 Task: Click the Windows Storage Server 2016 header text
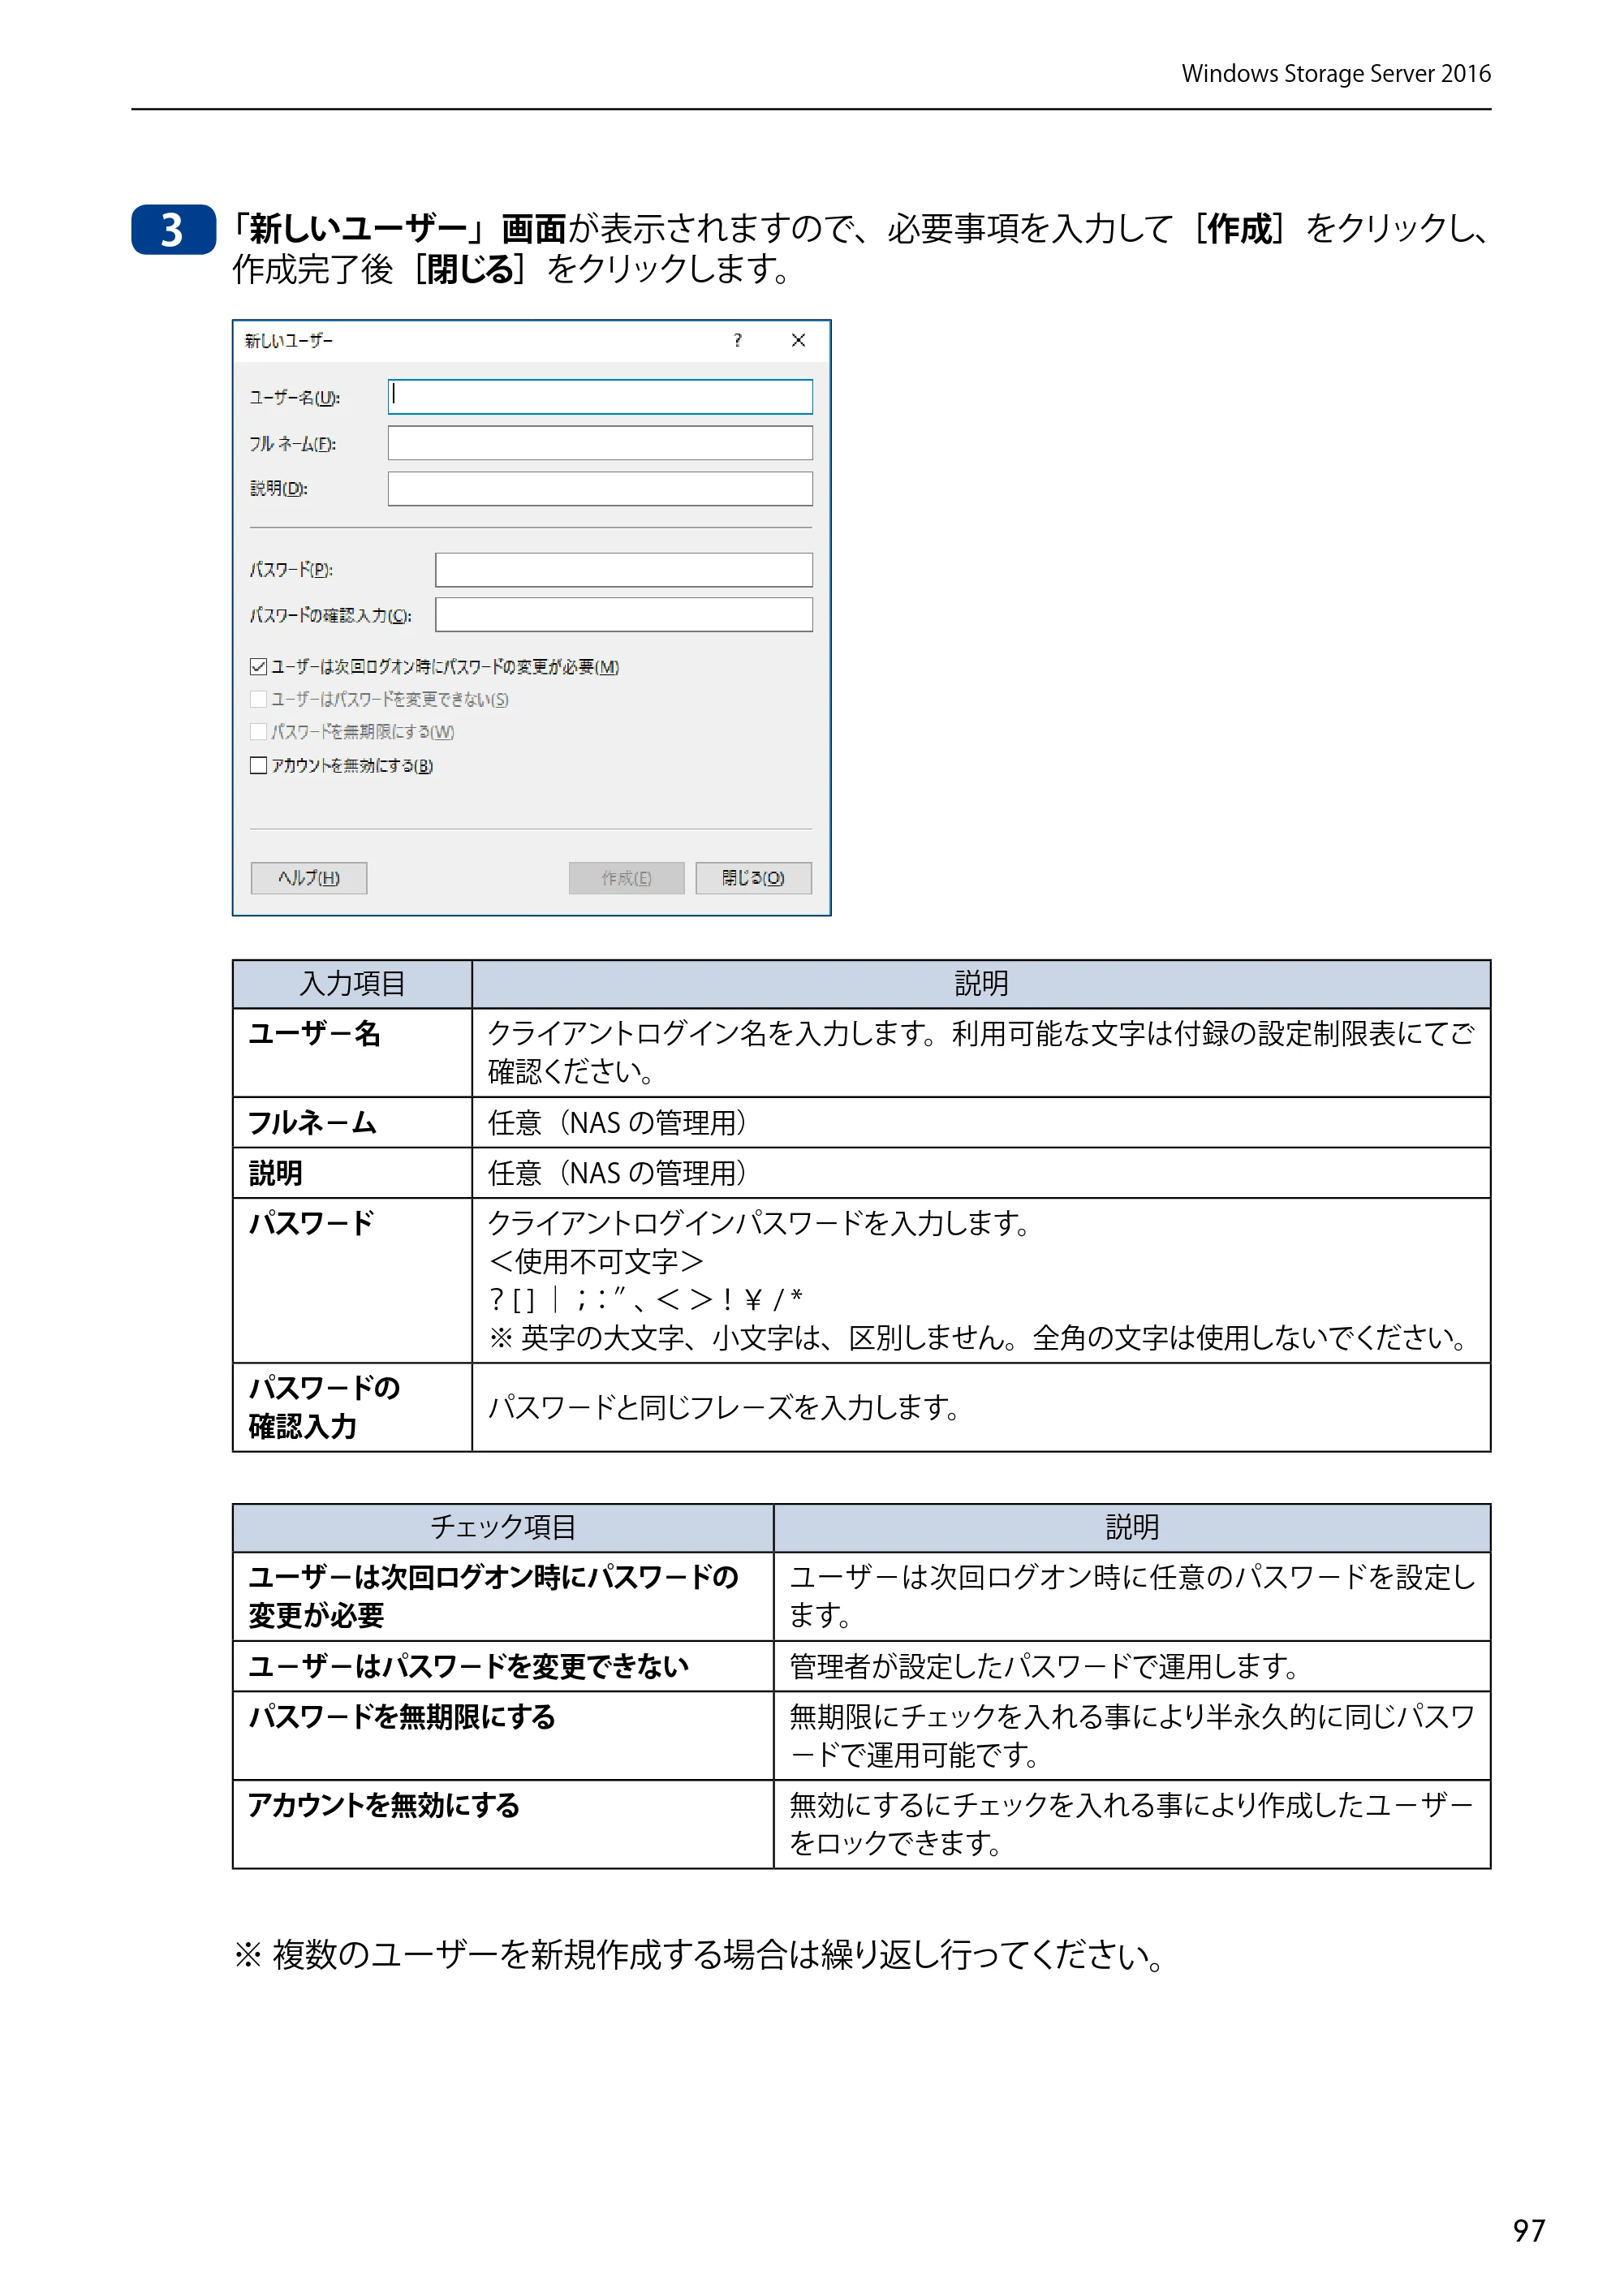click(1336, 73)
